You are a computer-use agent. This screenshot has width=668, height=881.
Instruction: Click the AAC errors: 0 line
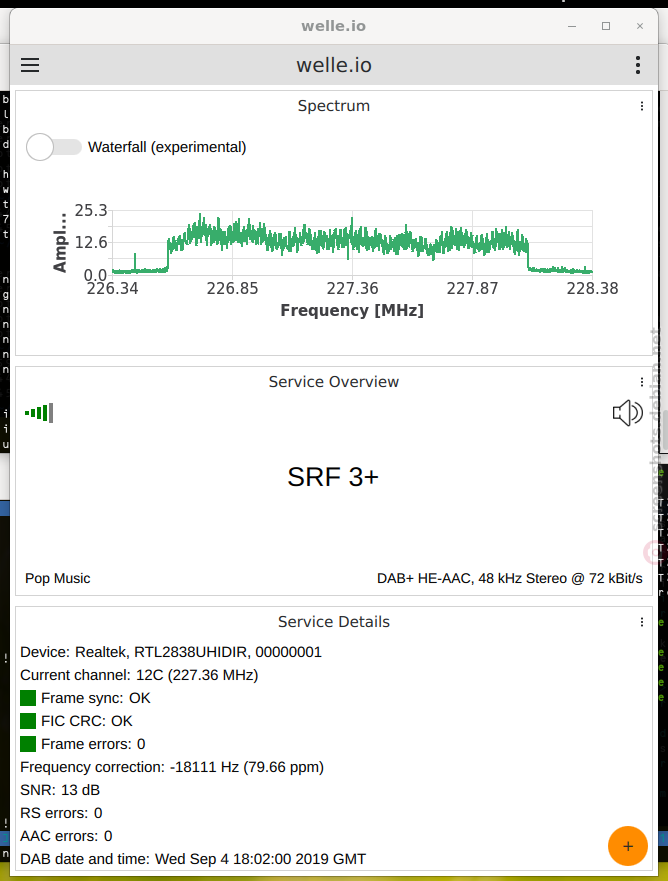66,836
